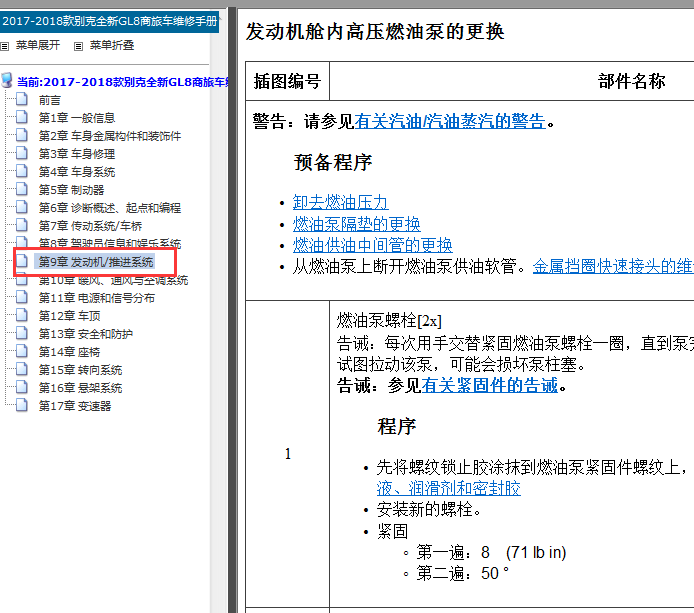Viewport: 694px width, 613px height.
Task: Click the root manual icon beside 当前:2017-2018款
Action: tap(7, 81)
